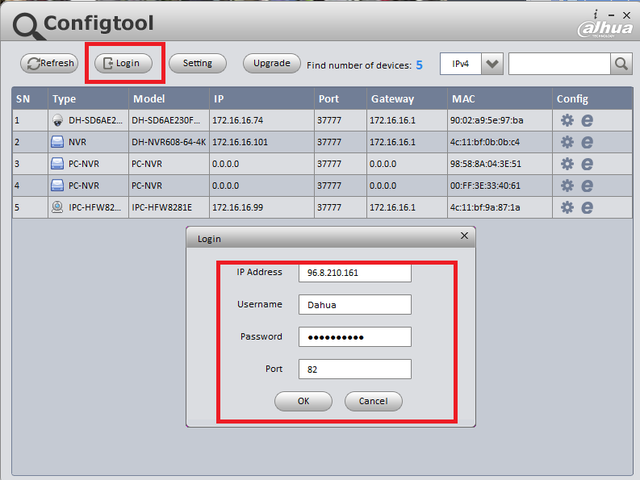Image resolution: width=640 pixels, height=480 pixels.
Task: Click gear config icon for DH-NVR608-64-4K row
Action: pyautogui.click(x=567, y=142)
